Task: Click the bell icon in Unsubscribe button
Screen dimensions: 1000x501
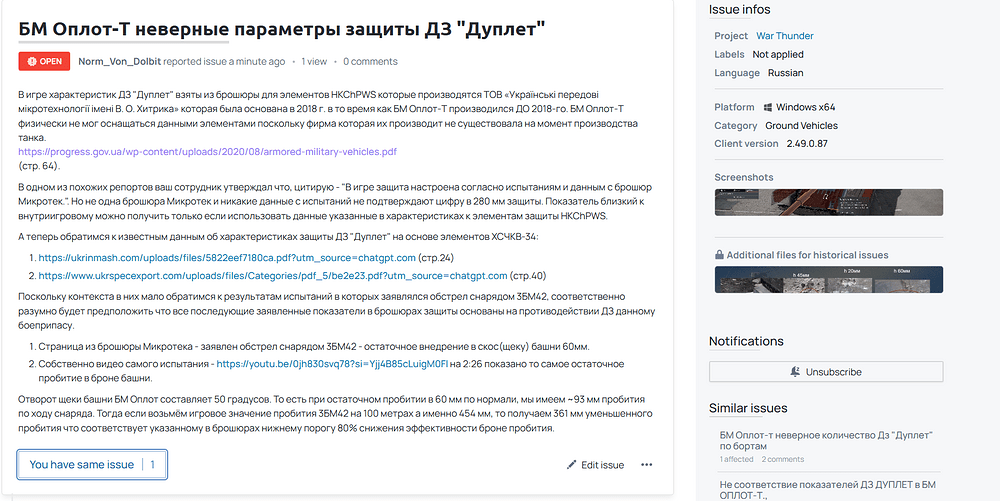Action: click(795, 372)
